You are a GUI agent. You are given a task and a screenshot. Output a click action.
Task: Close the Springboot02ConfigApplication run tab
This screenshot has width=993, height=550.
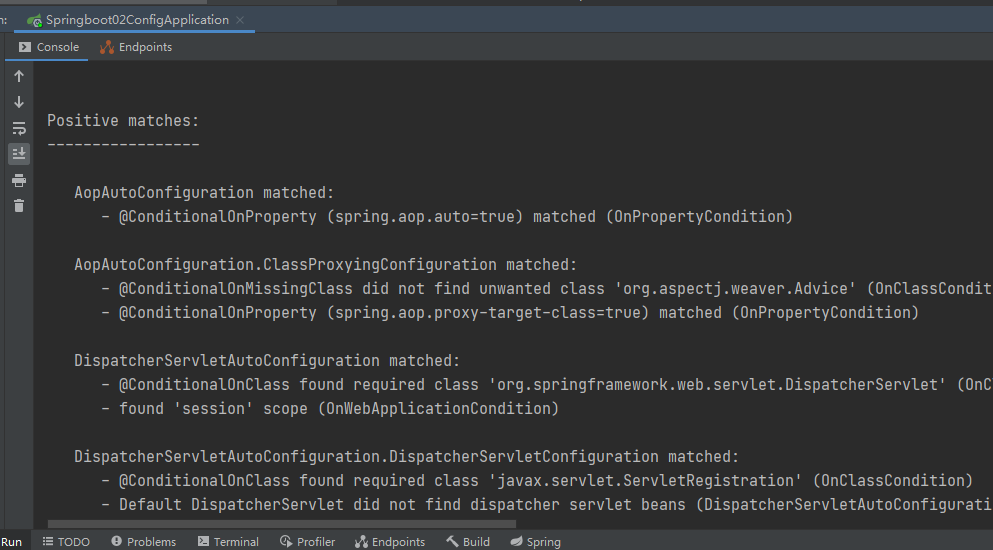click(240, 20)
